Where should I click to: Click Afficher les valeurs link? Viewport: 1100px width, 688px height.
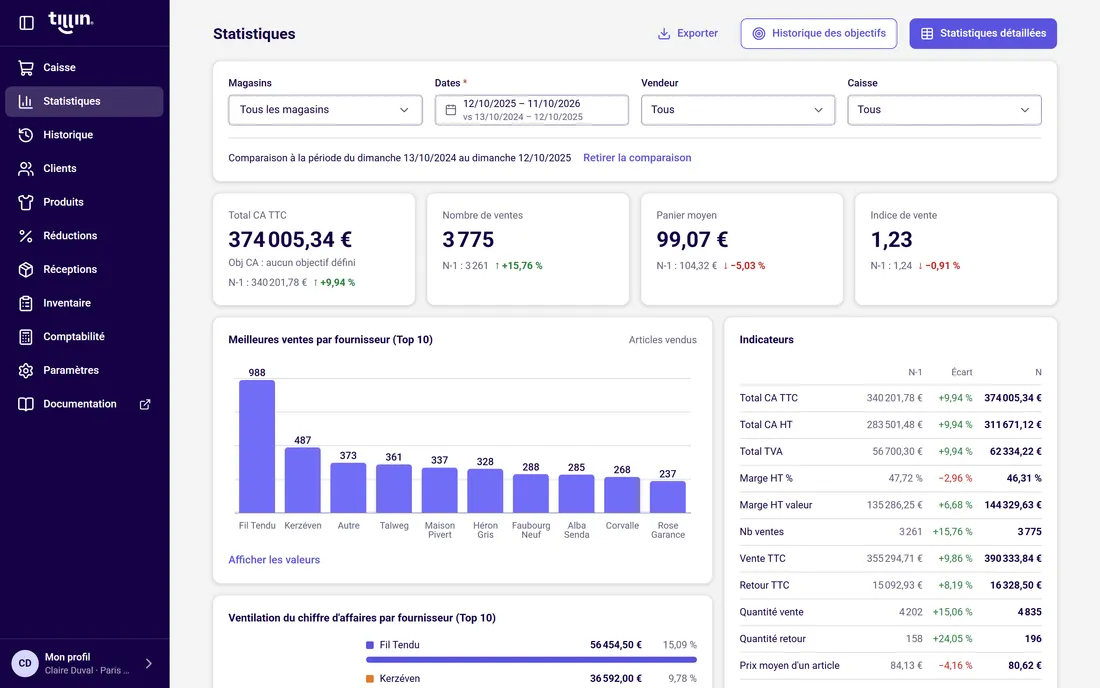[x=274, y=560]
